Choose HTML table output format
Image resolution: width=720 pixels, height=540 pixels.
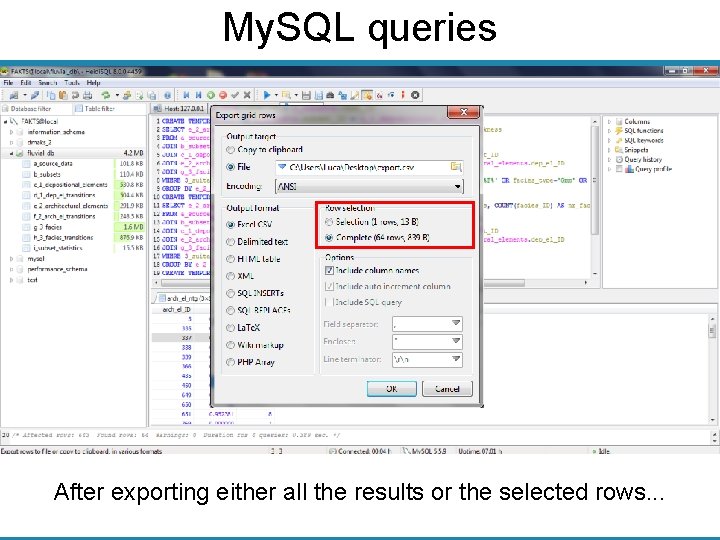[231, 259]
